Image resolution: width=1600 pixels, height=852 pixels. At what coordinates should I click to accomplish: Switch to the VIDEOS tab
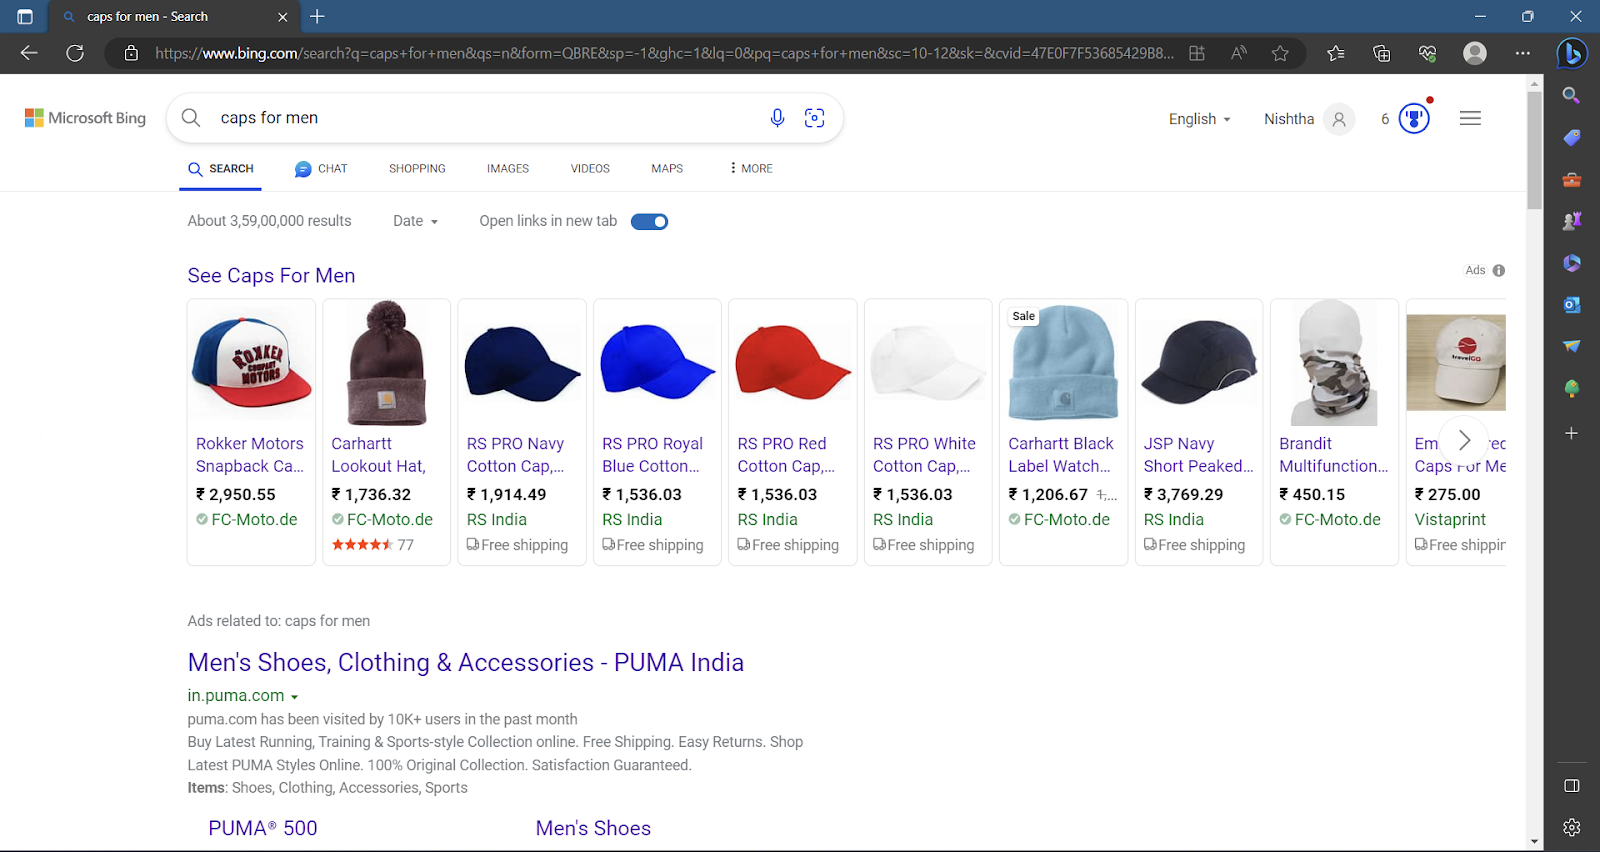590,169
